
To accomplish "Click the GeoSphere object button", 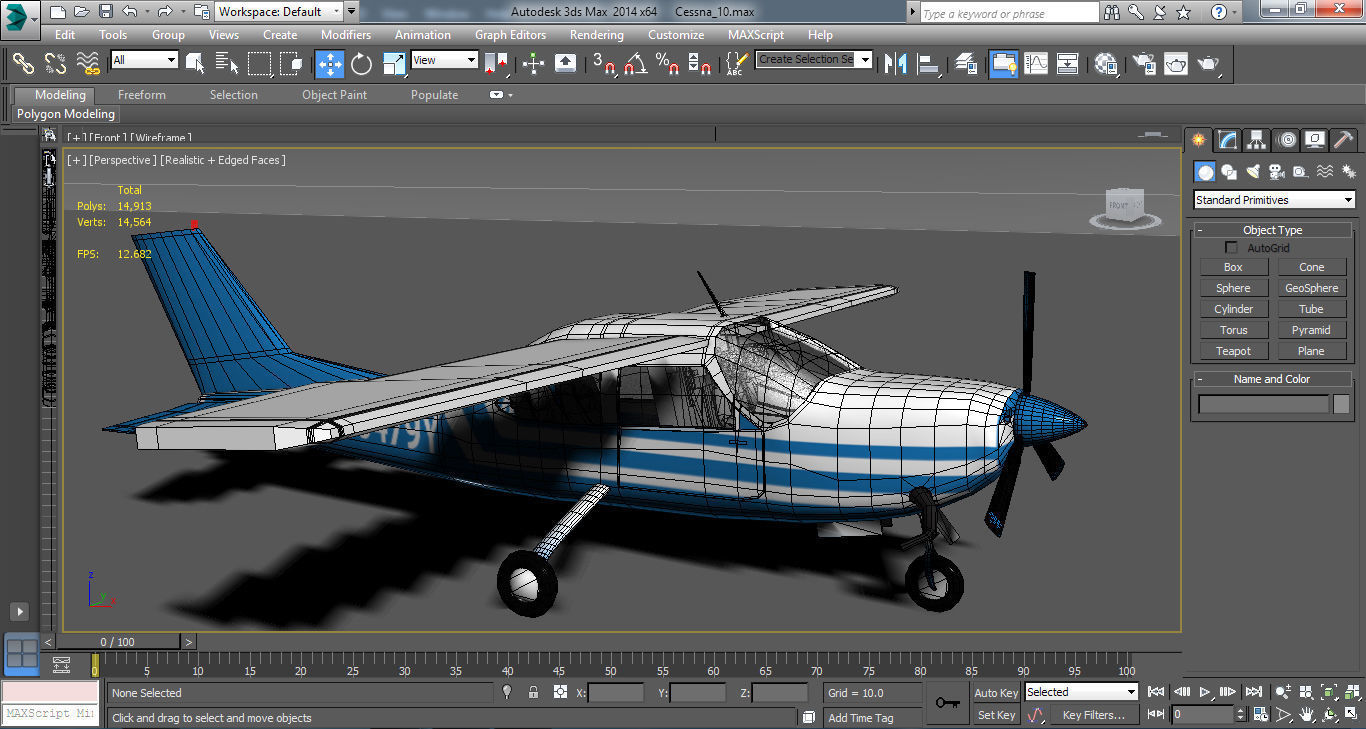I will pos(1311,288).
